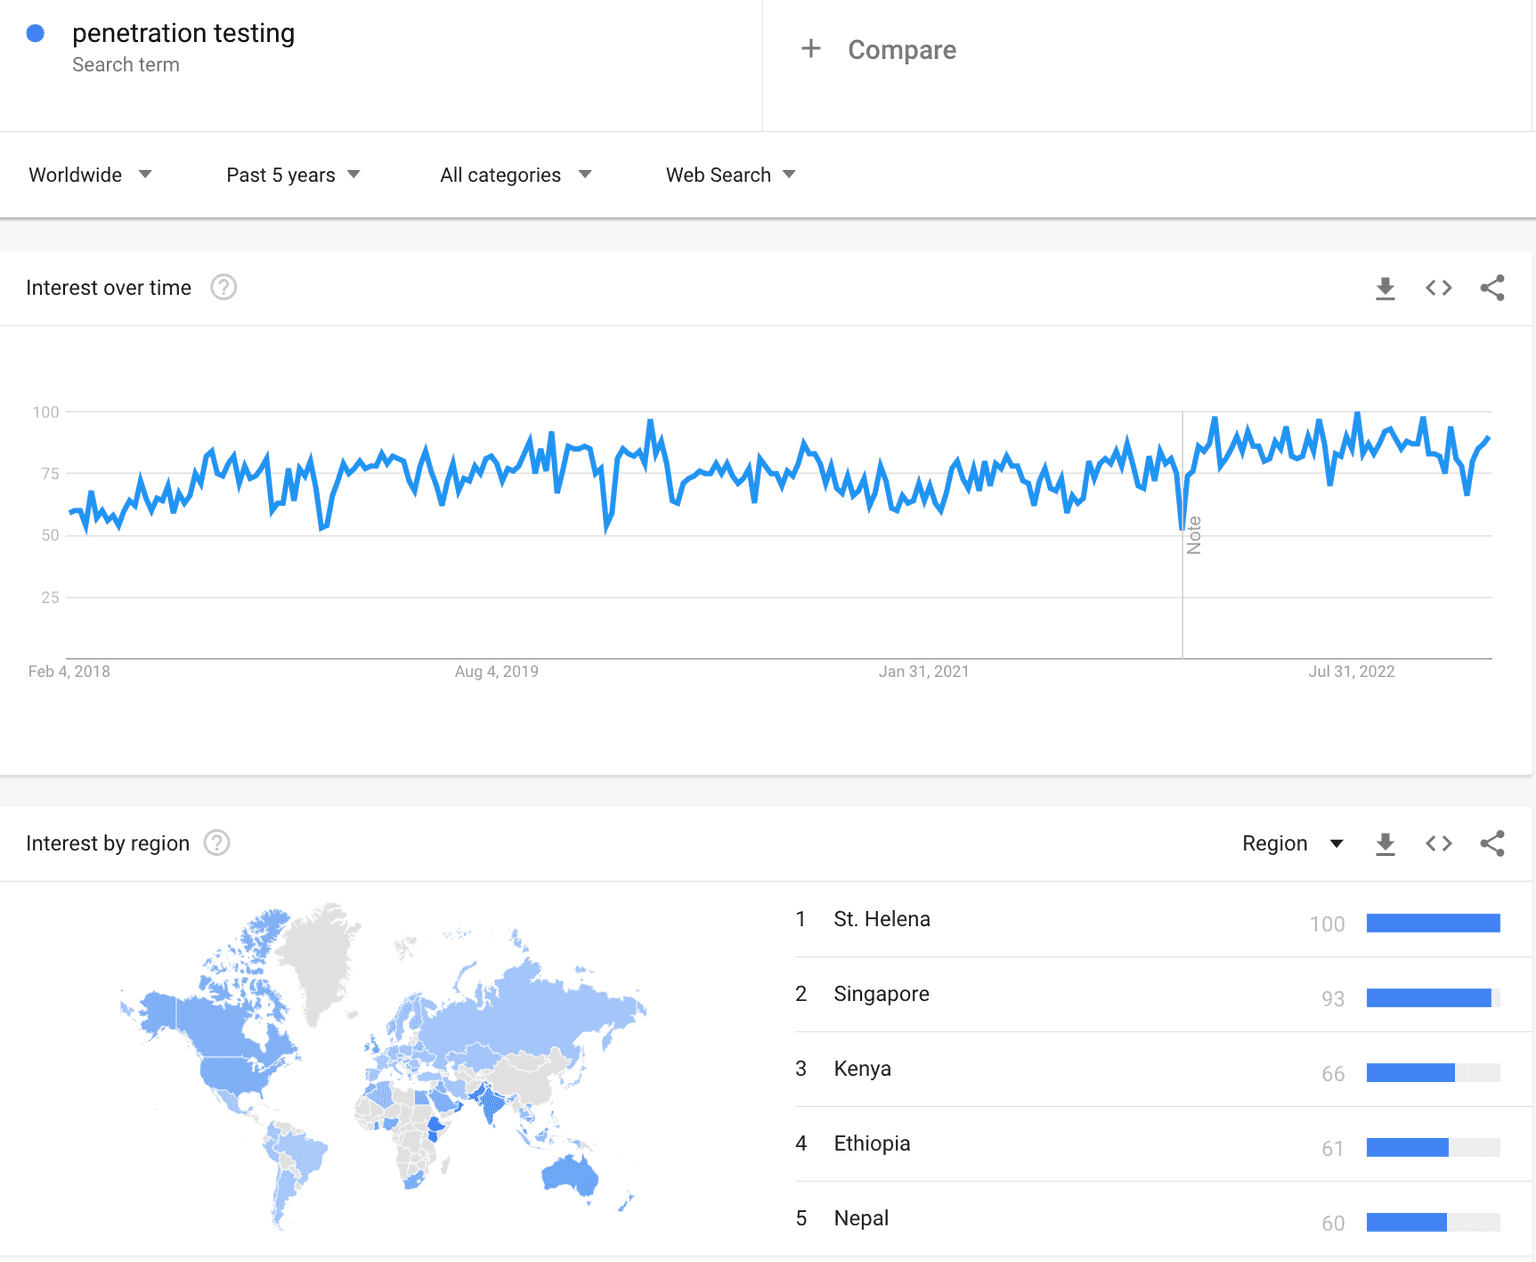
Task: Select the blue search term indicator dot
Action: pyautogui.click(x=36, y=33)
